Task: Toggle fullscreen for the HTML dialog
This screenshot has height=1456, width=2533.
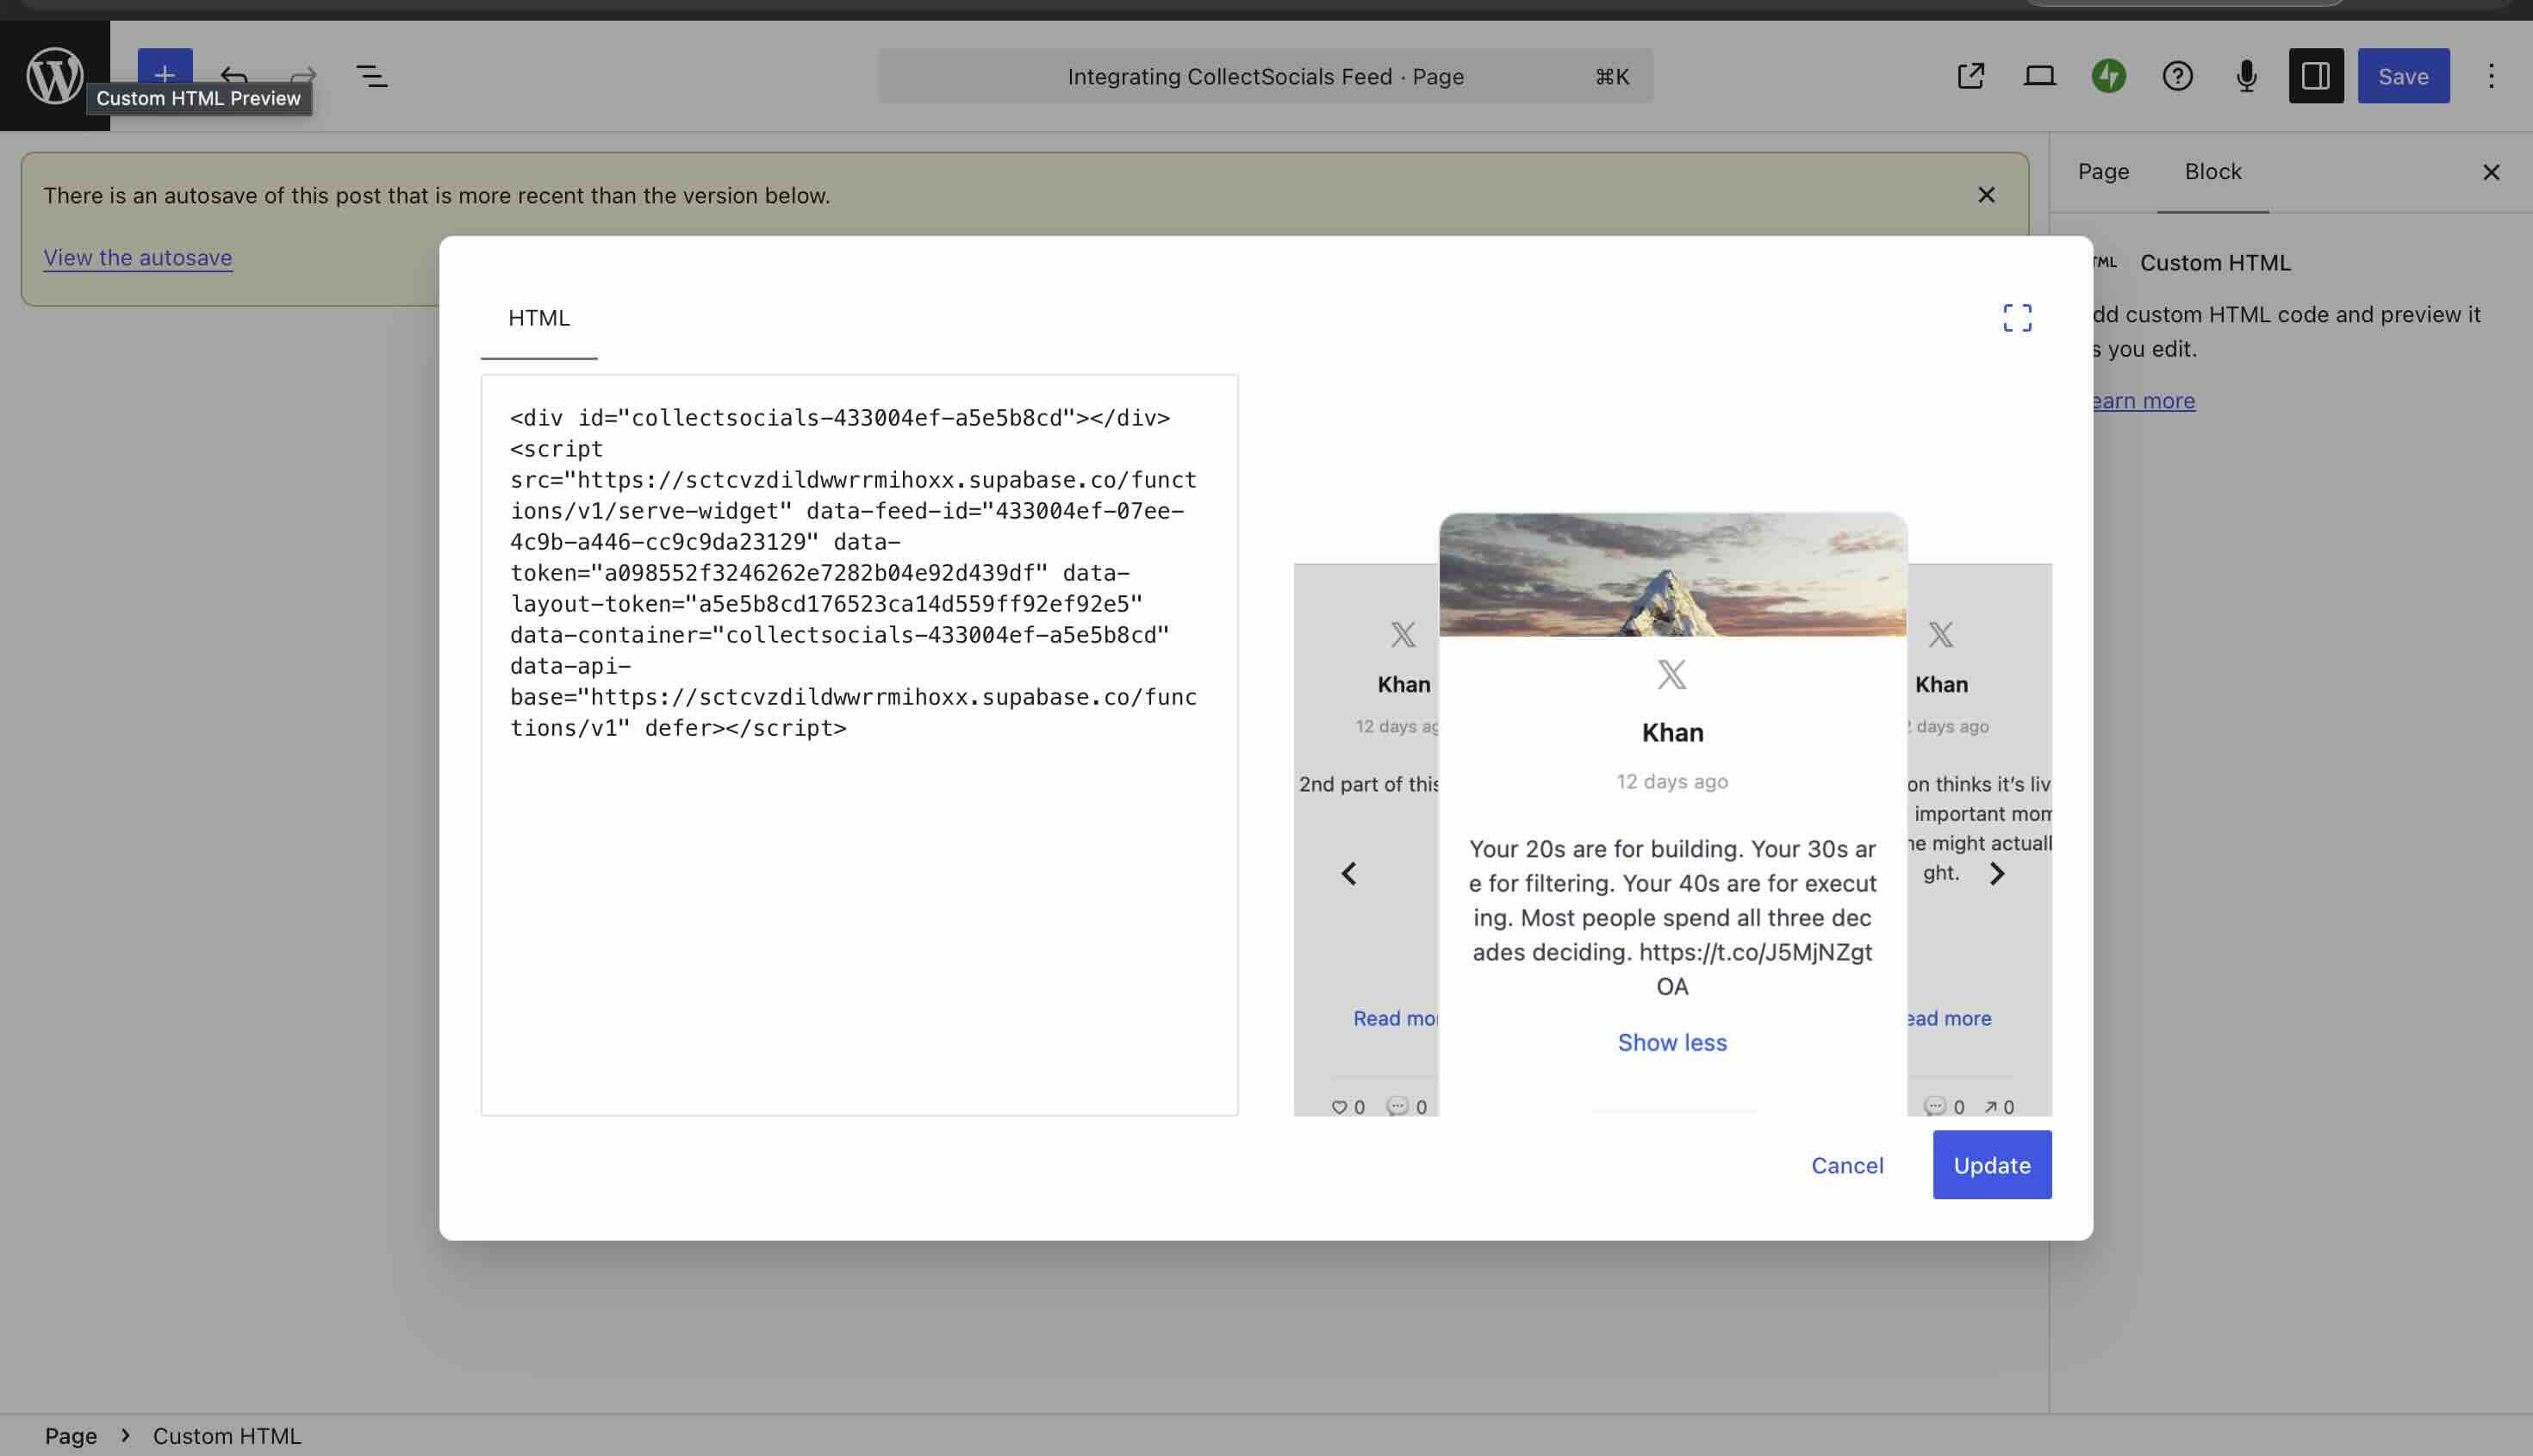Action: (2017, 317)
